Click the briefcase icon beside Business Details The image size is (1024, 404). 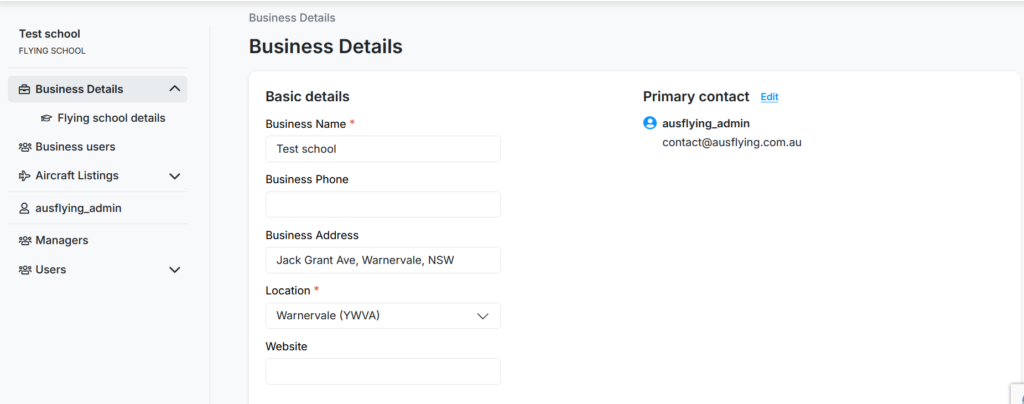[x=25, y=89]
